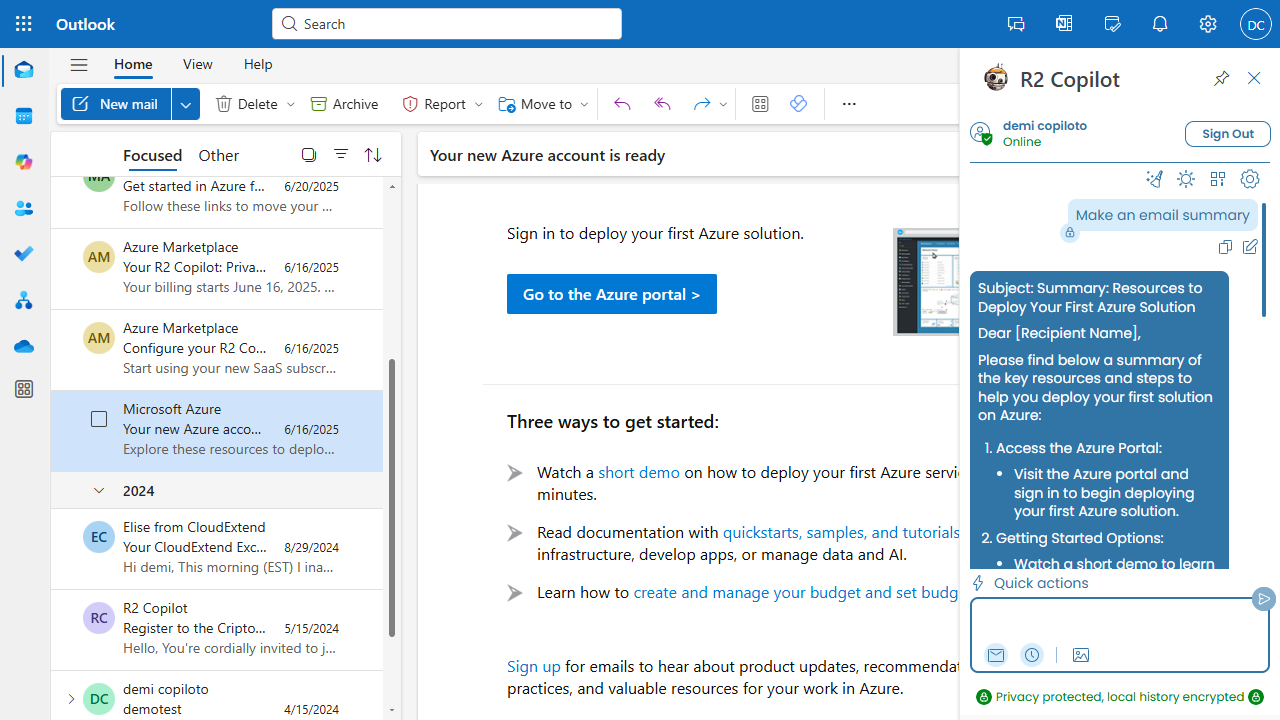The height and width of the screenshot is (720, 1280).
Task: Expand the Delete dropdown arrow
Action: click(x=291, y=104)
